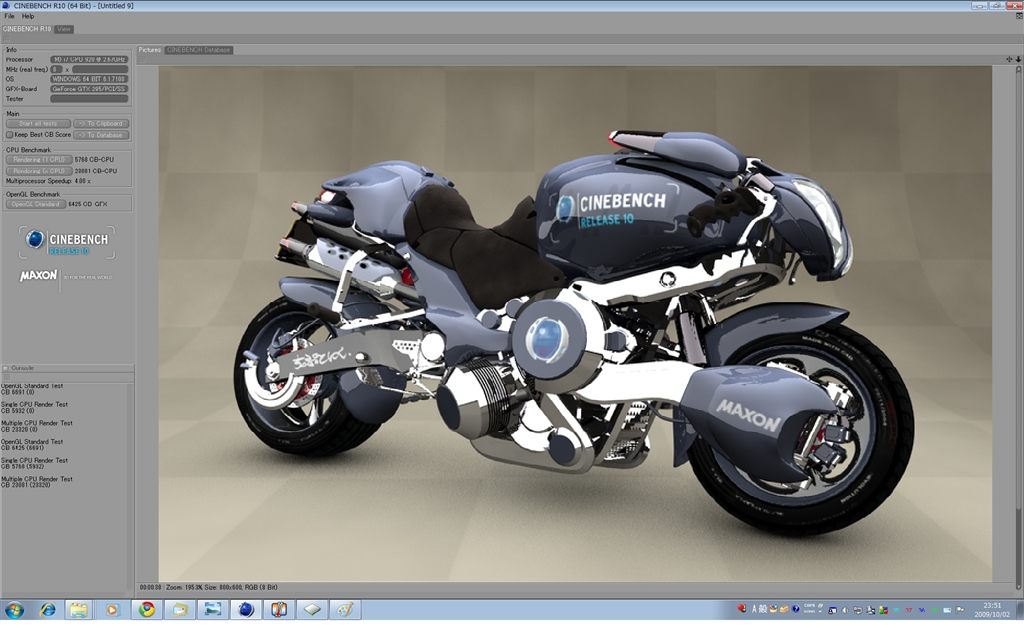Click the Processor name field
This screenshot has width=1024, height=640.
(89, 59)
